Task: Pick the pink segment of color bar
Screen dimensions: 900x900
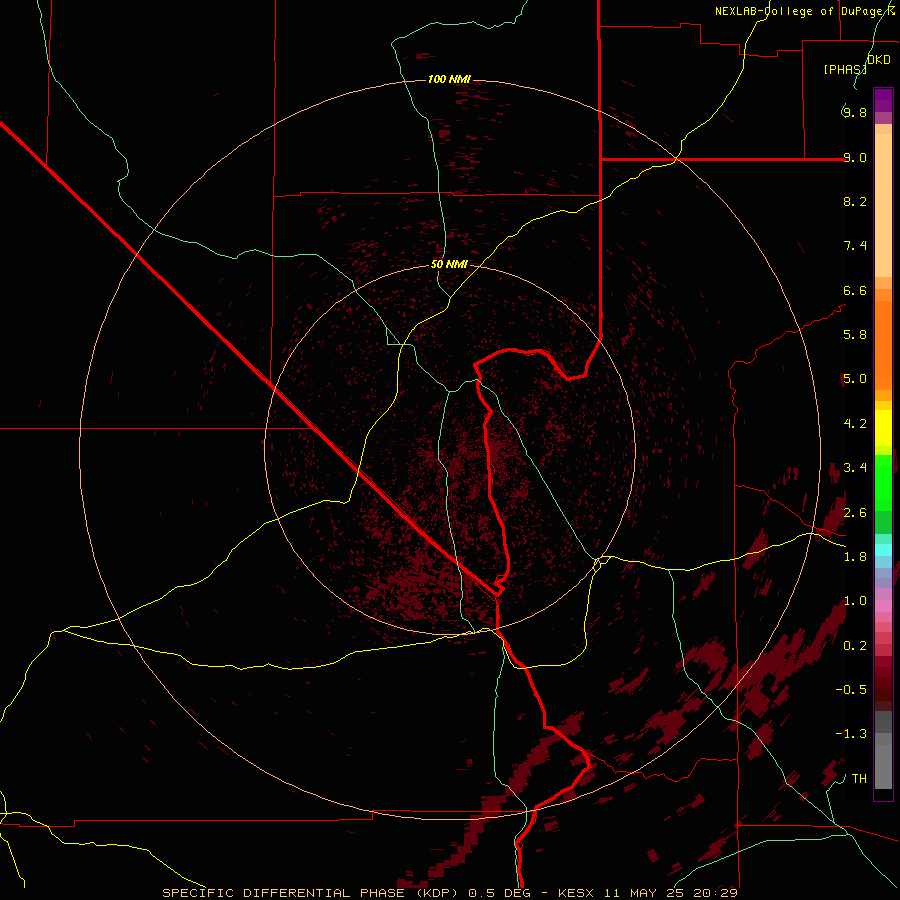Action: point(883,606)
